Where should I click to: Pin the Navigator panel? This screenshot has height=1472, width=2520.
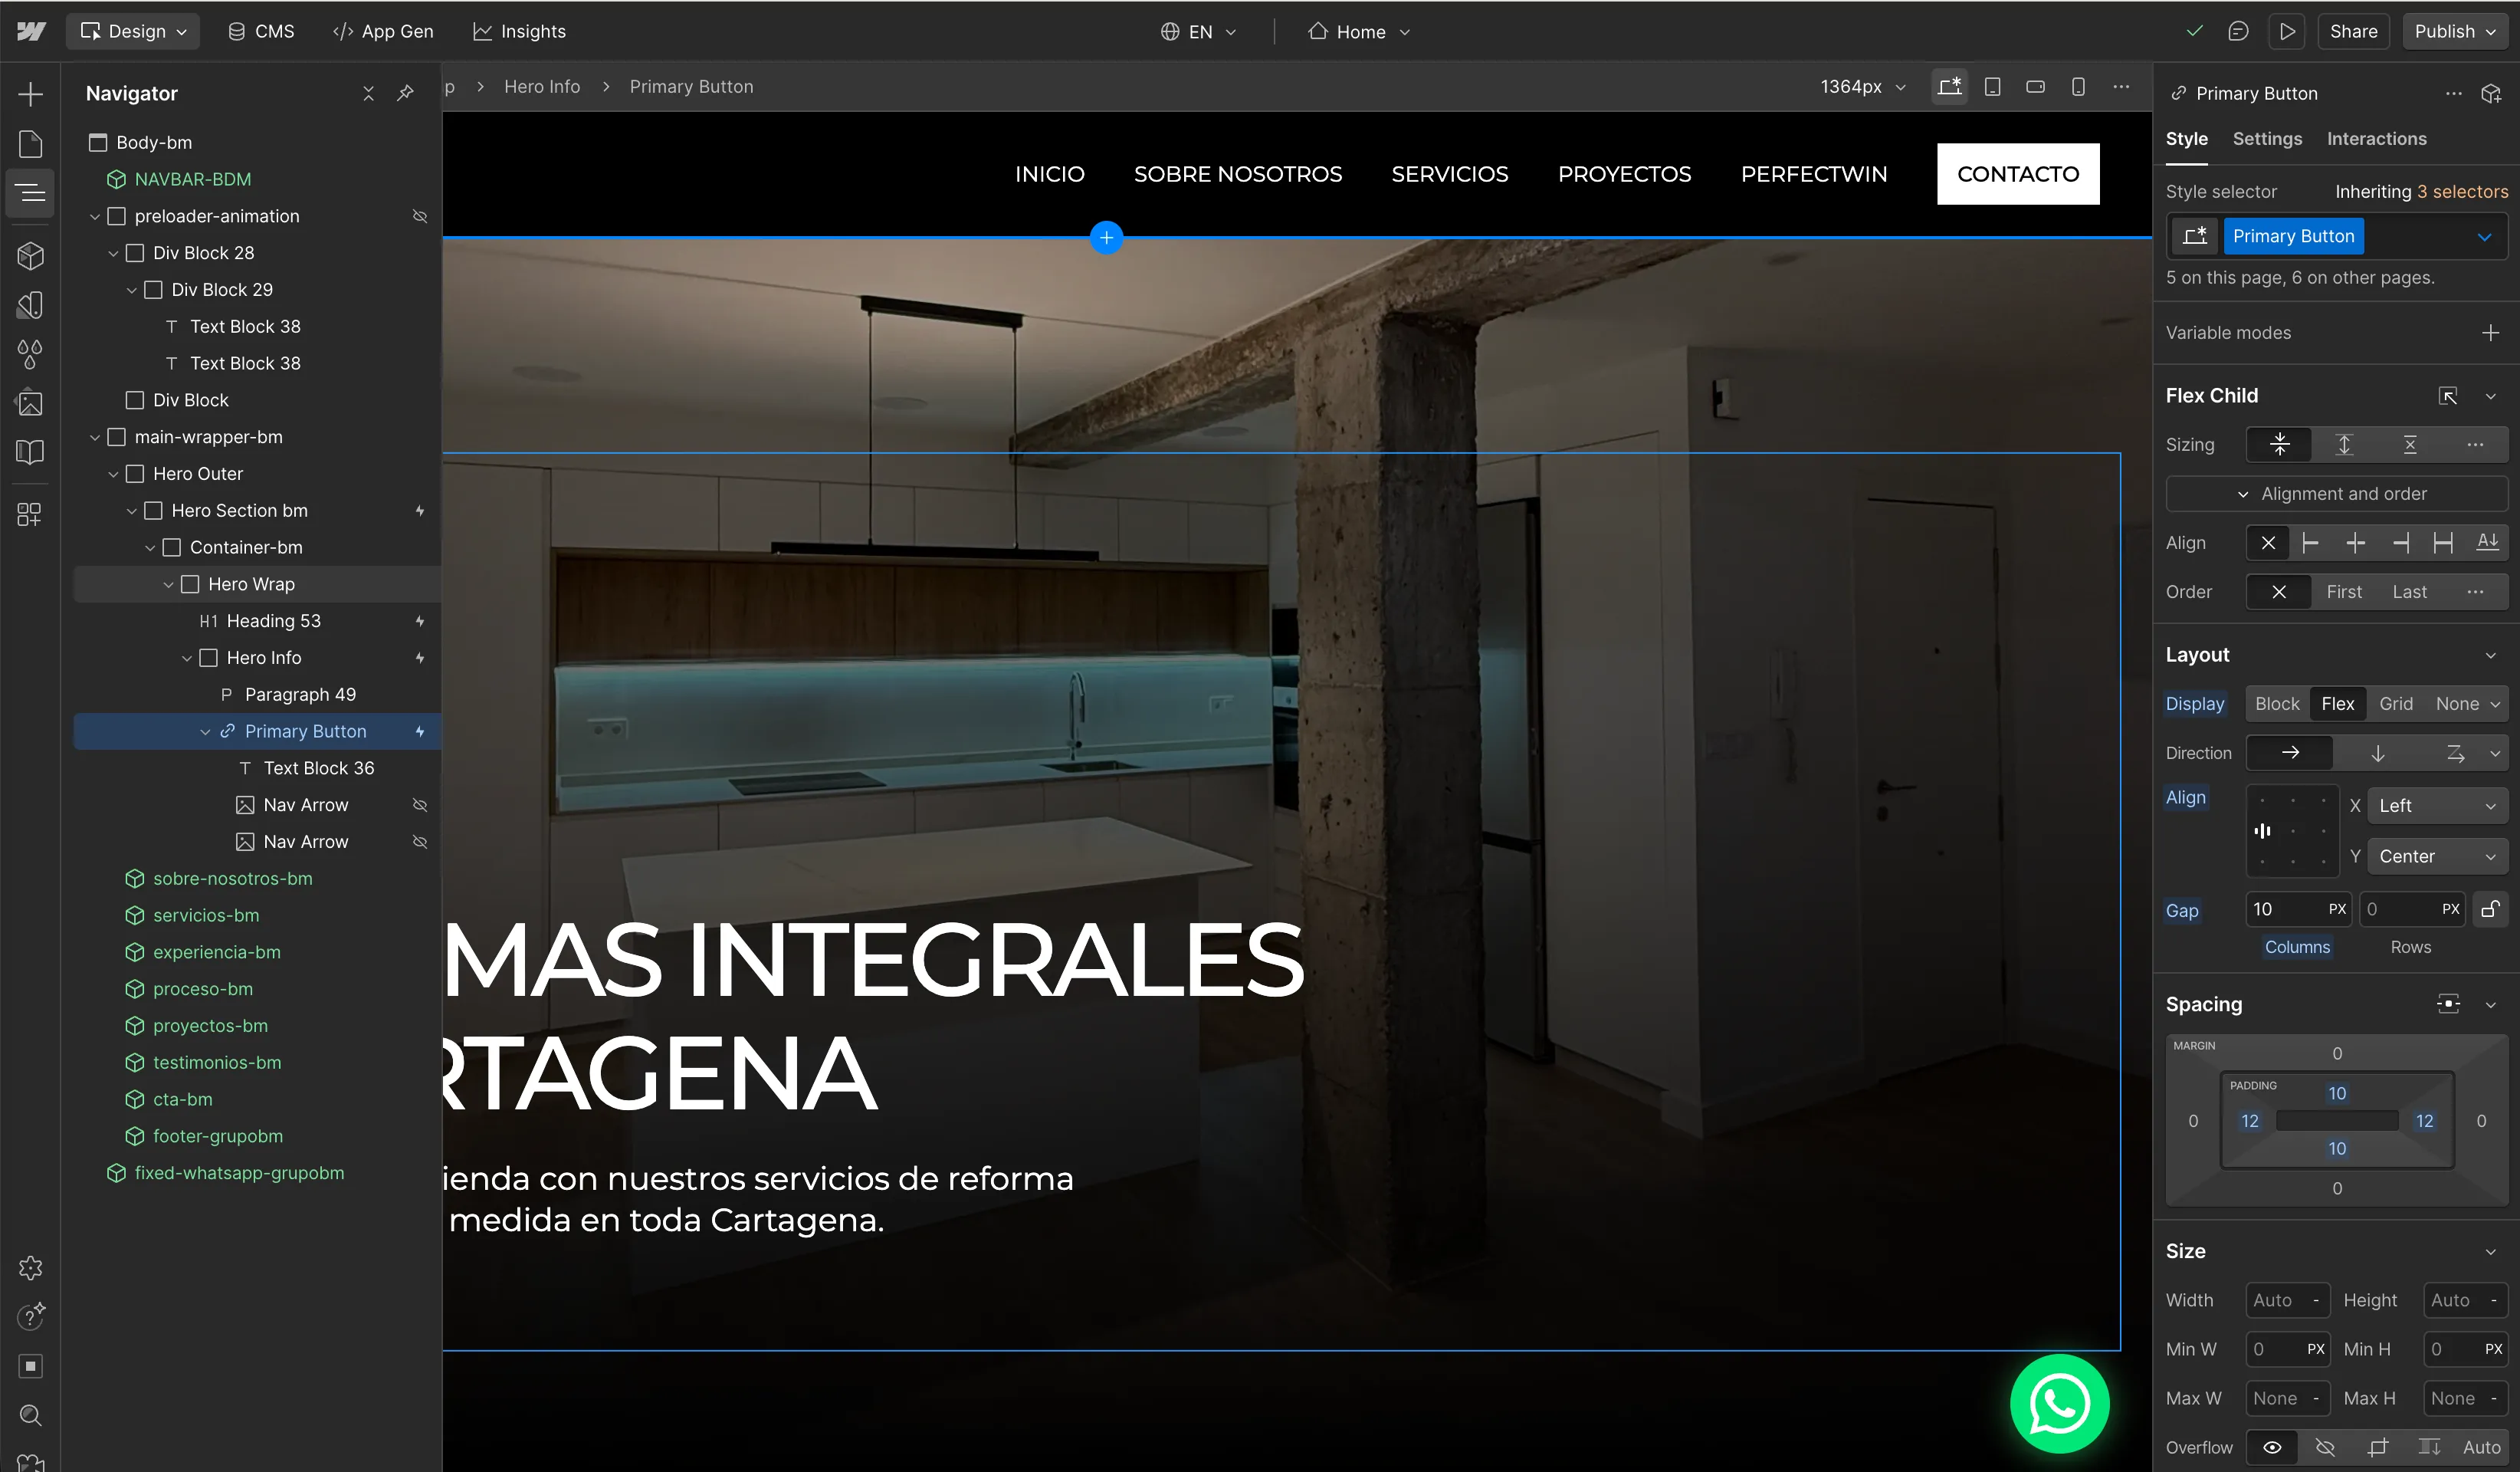pyautogui.click(x=405, y=93)
